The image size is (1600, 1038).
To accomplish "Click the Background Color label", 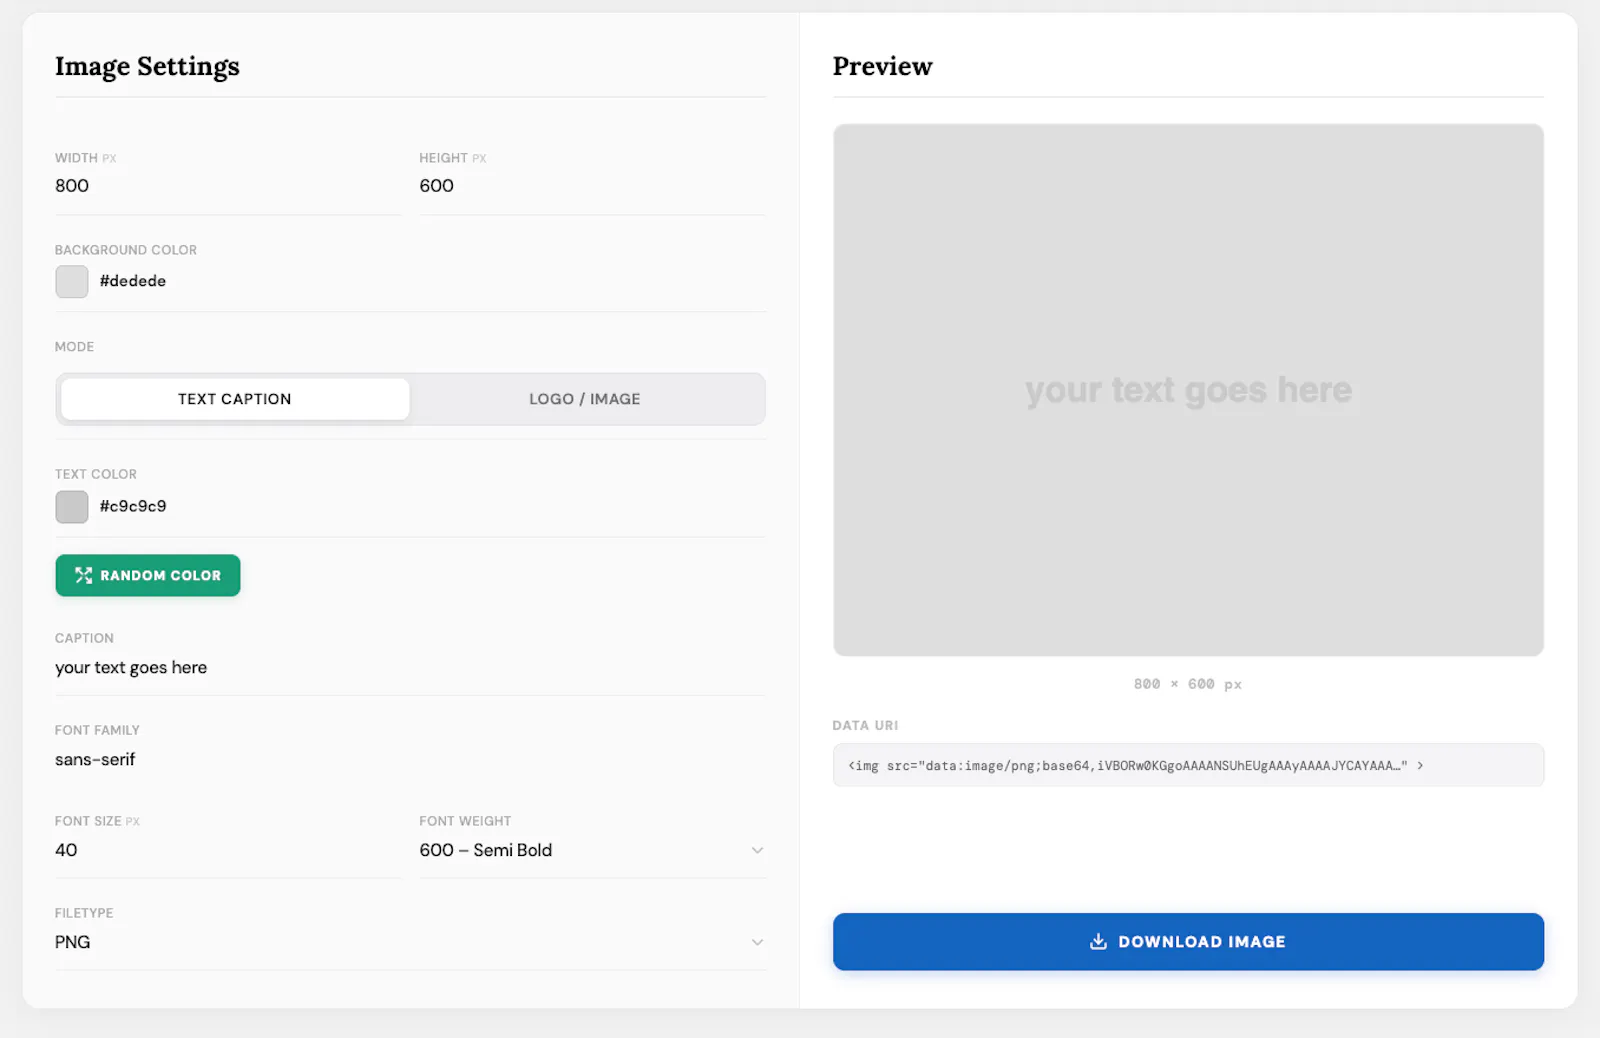I will click(x=126, y=250).
